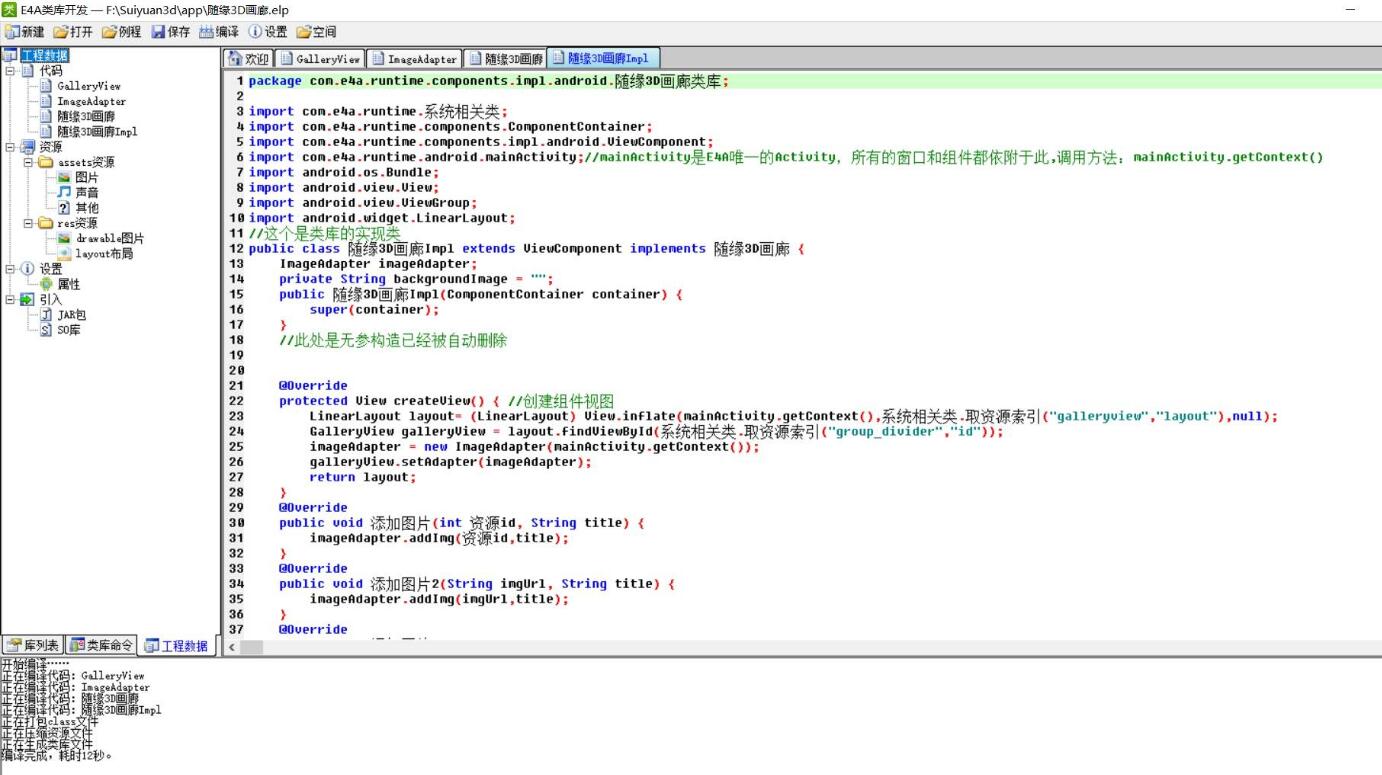Click the 打开 (Open) toolbar button
This screenshot has height=775, width=1382.
[x=73, y=32]
